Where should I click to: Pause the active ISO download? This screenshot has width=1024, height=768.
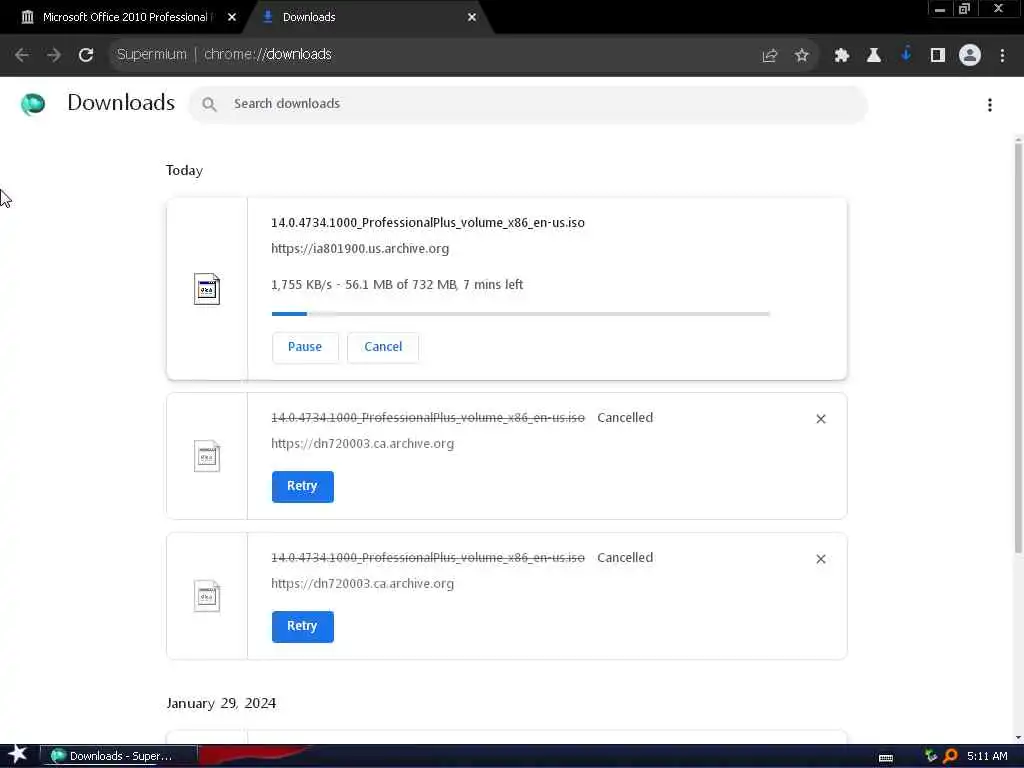coord(305,347)
